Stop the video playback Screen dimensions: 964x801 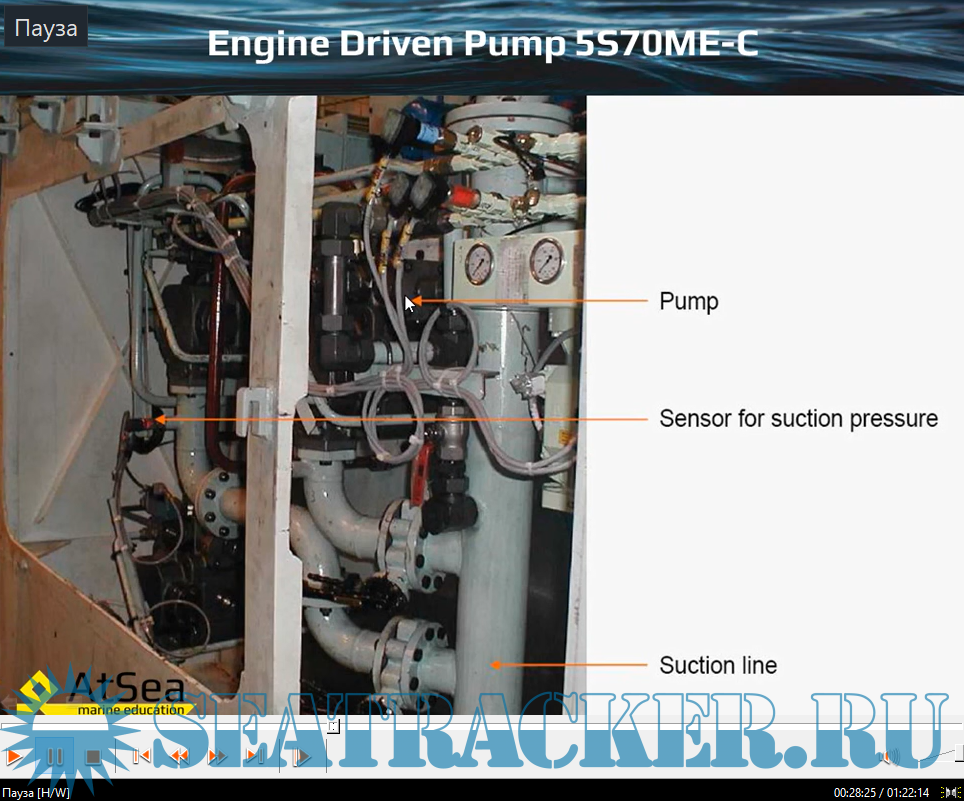(93, 757)
